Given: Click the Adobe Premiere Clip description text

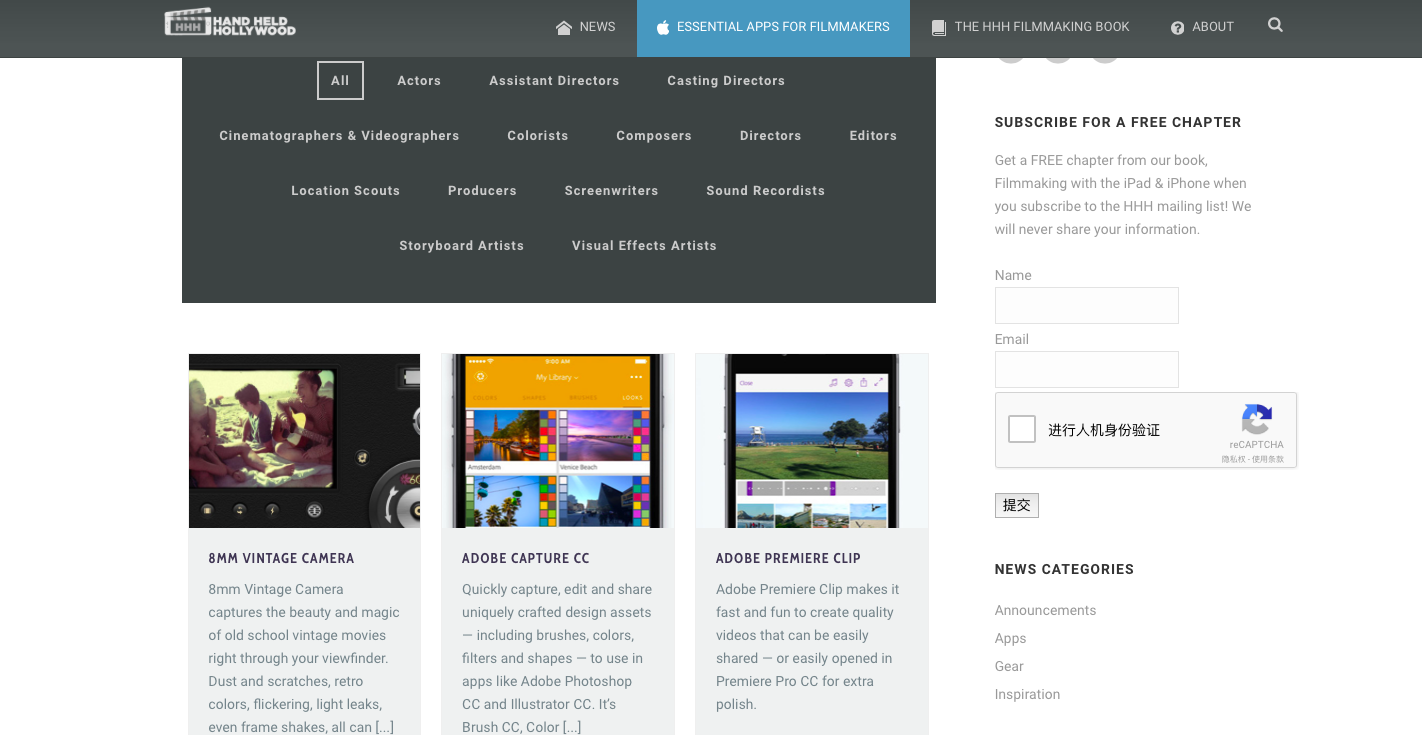Looking at the screenshot, I should pos(808,647).
